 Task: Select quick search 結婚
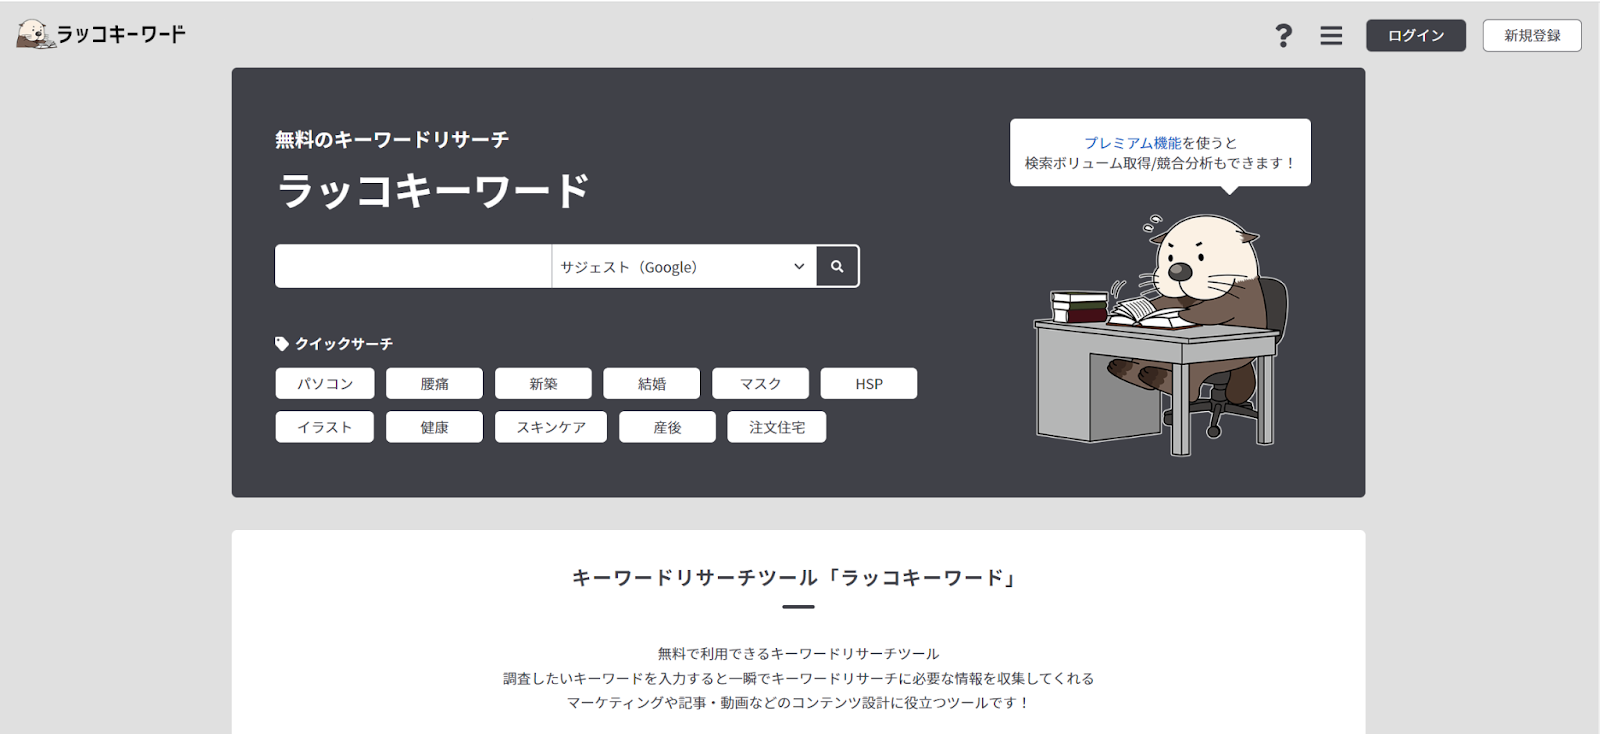click(652, 383)
